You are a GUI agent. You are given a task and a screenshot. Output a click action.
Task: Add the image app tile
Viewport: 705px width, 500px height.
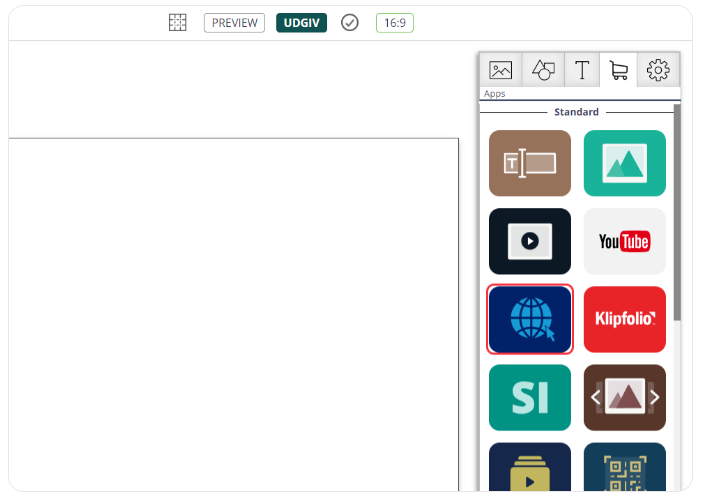click(625, 163)
